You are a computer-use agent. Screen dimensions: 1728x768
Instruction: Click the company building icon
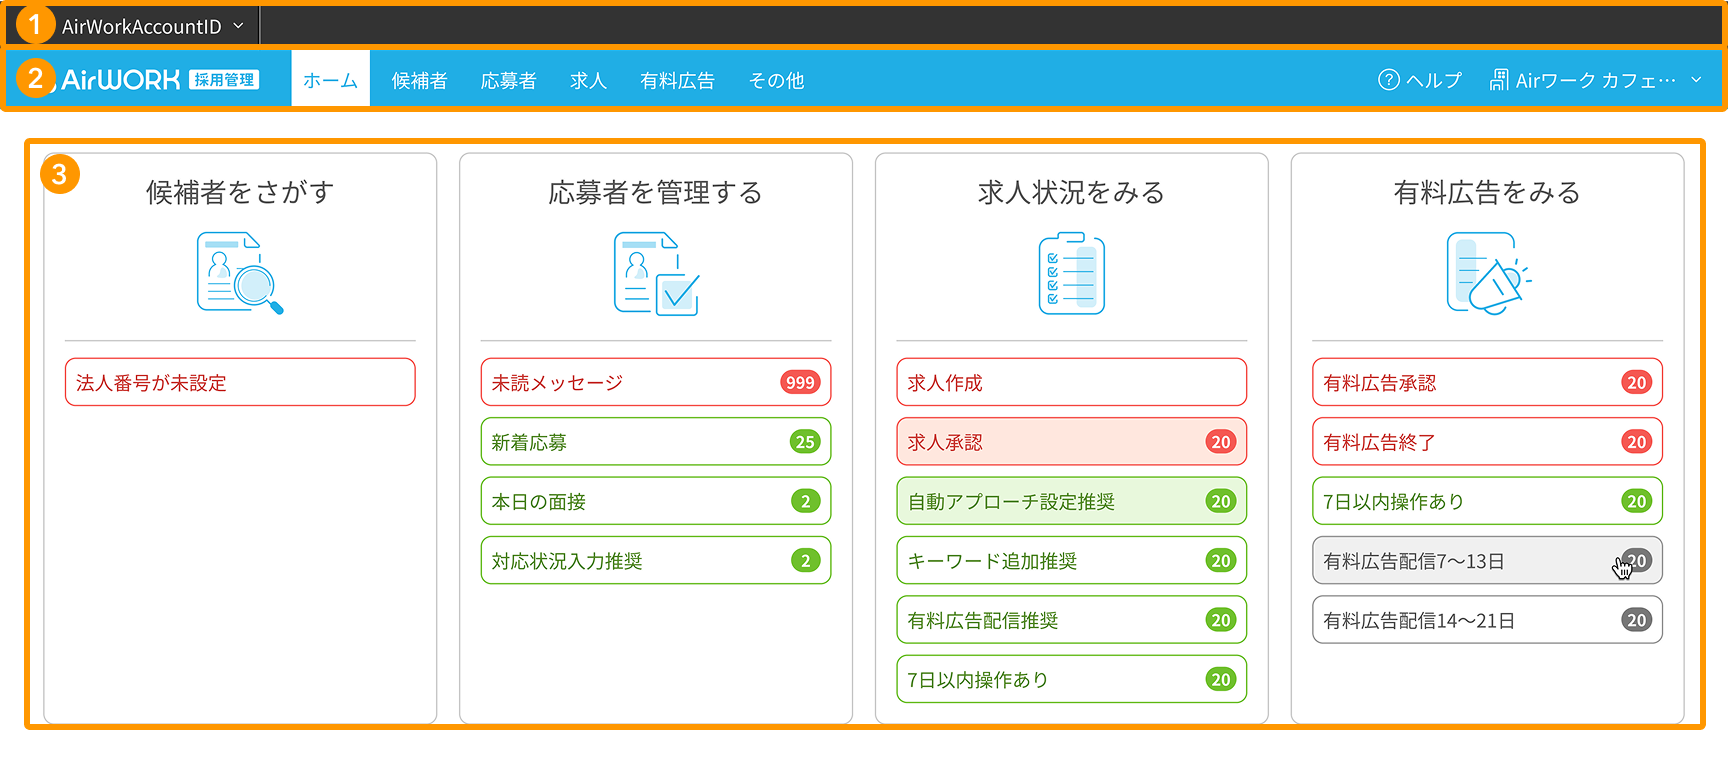pos(1499,80)
